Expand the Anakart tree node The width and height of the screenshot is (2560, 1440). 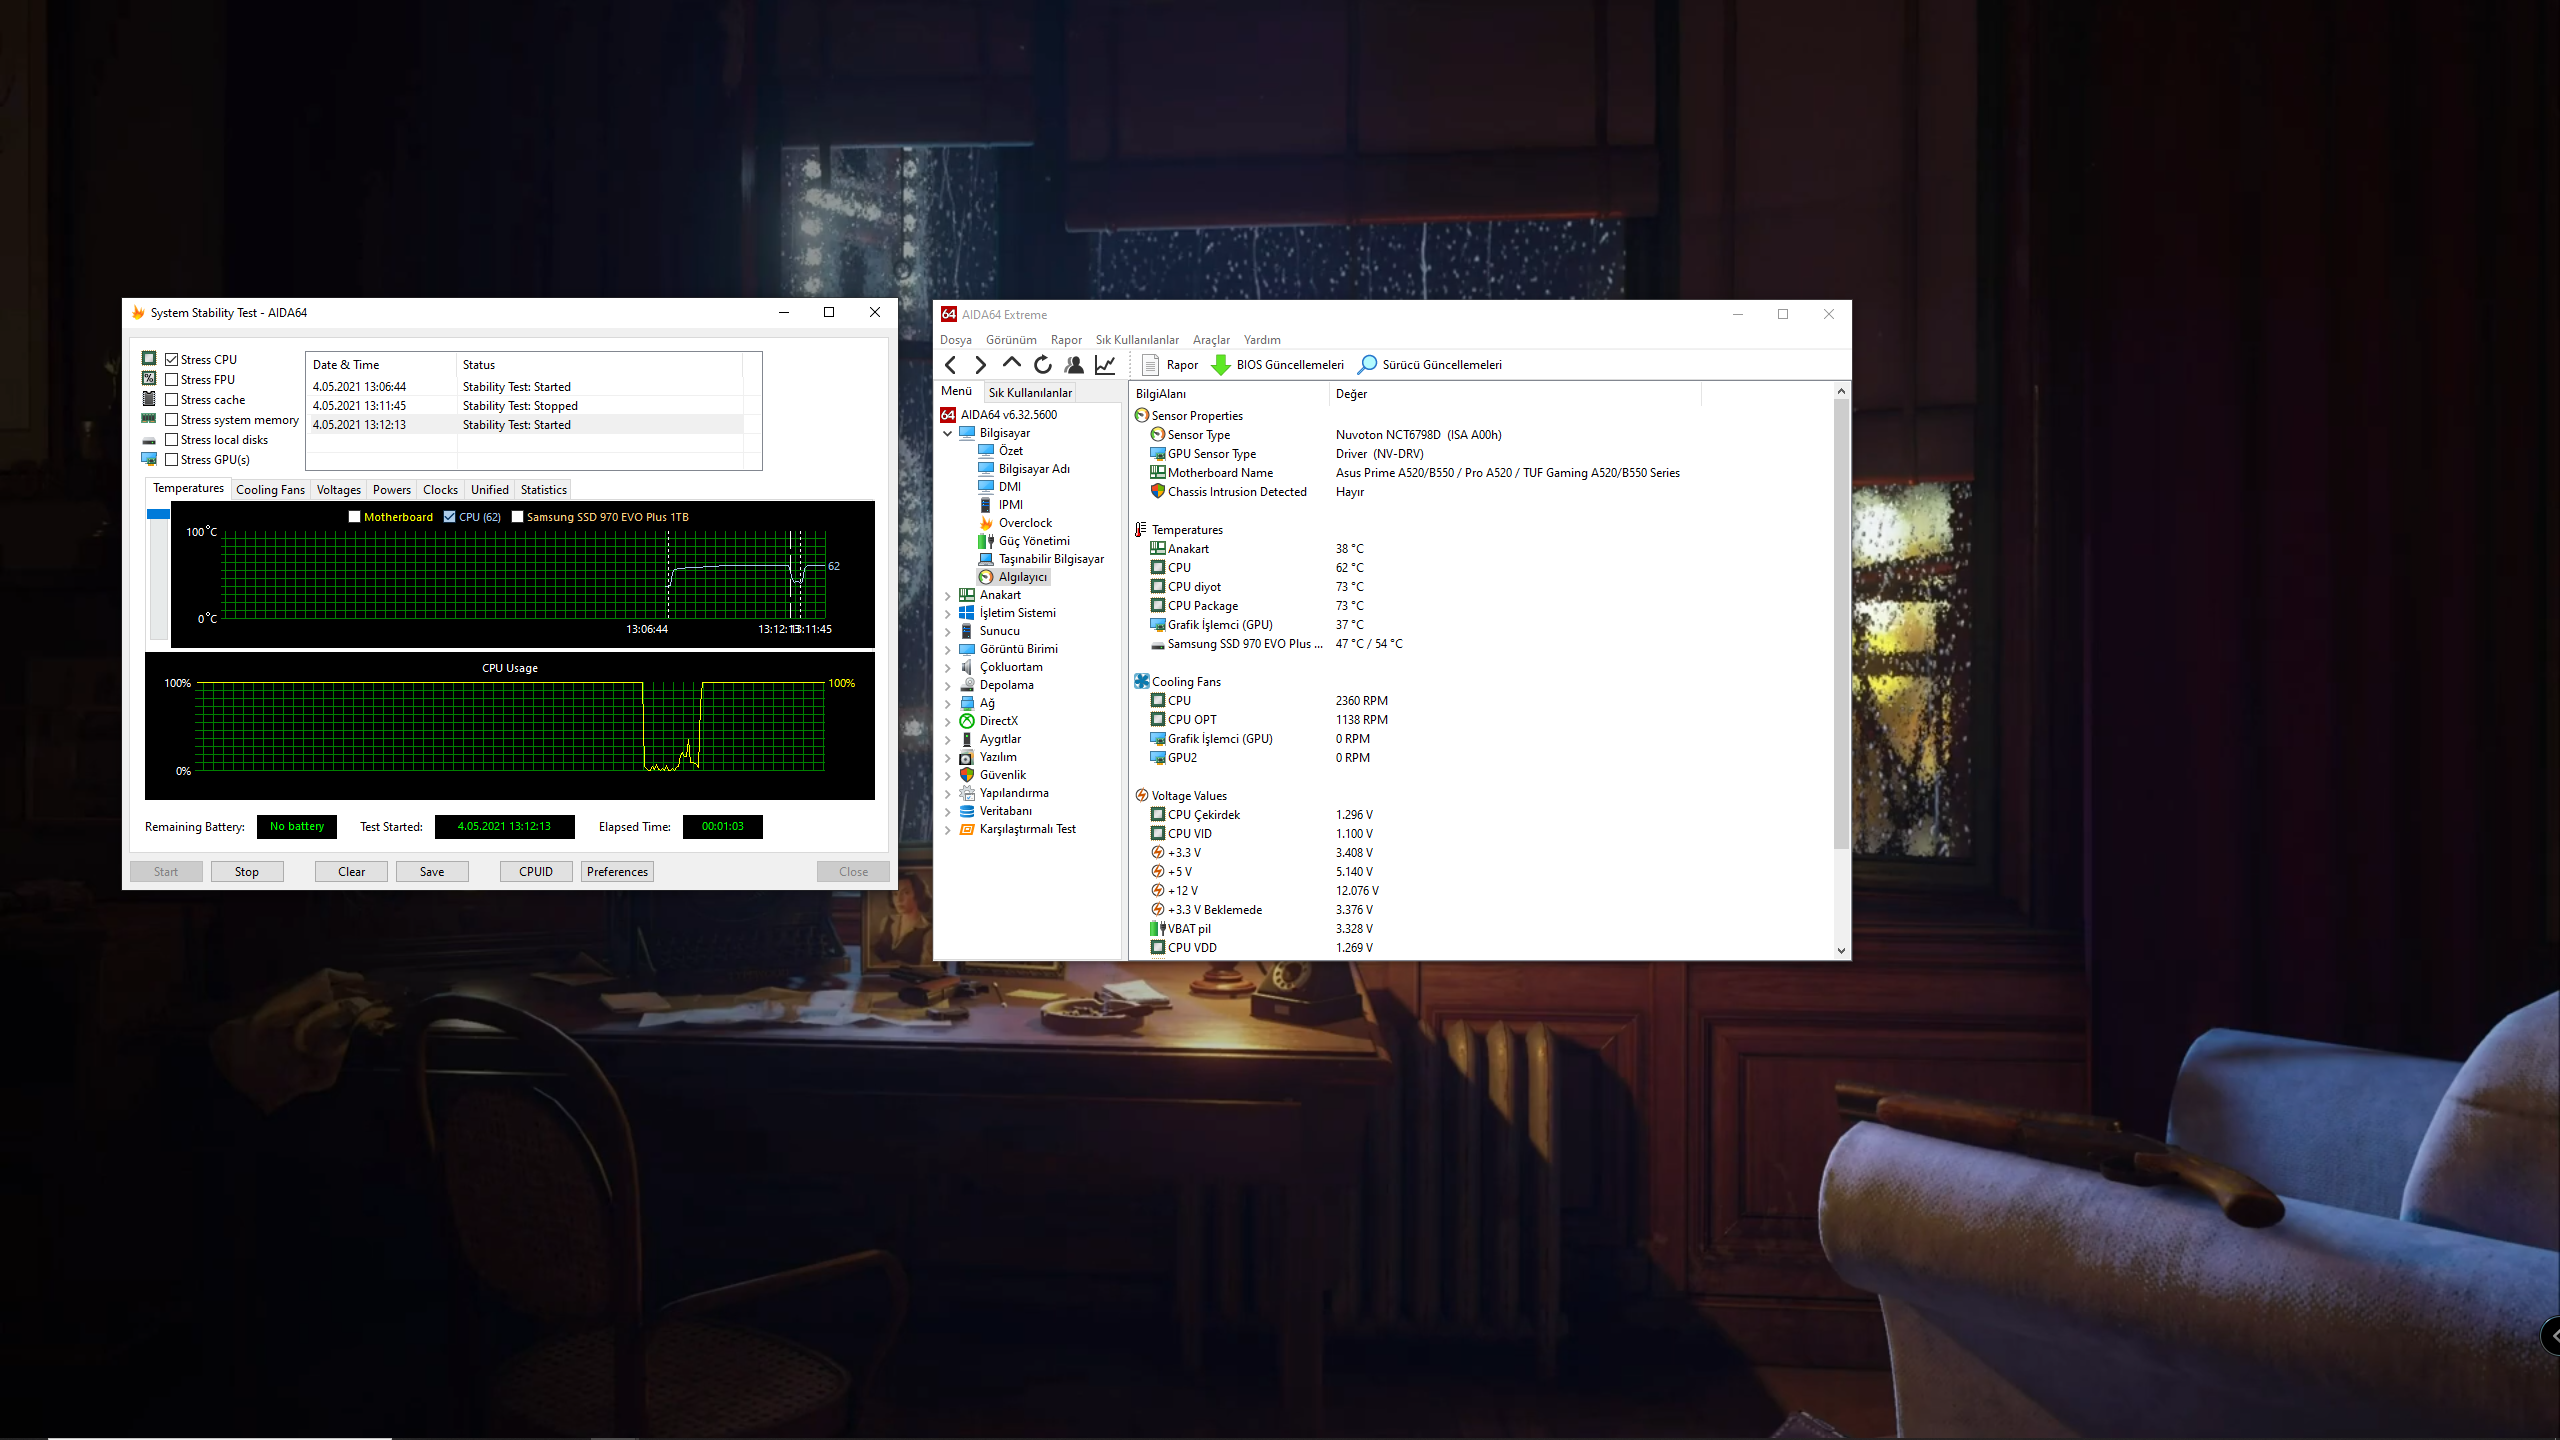point(948,595)
